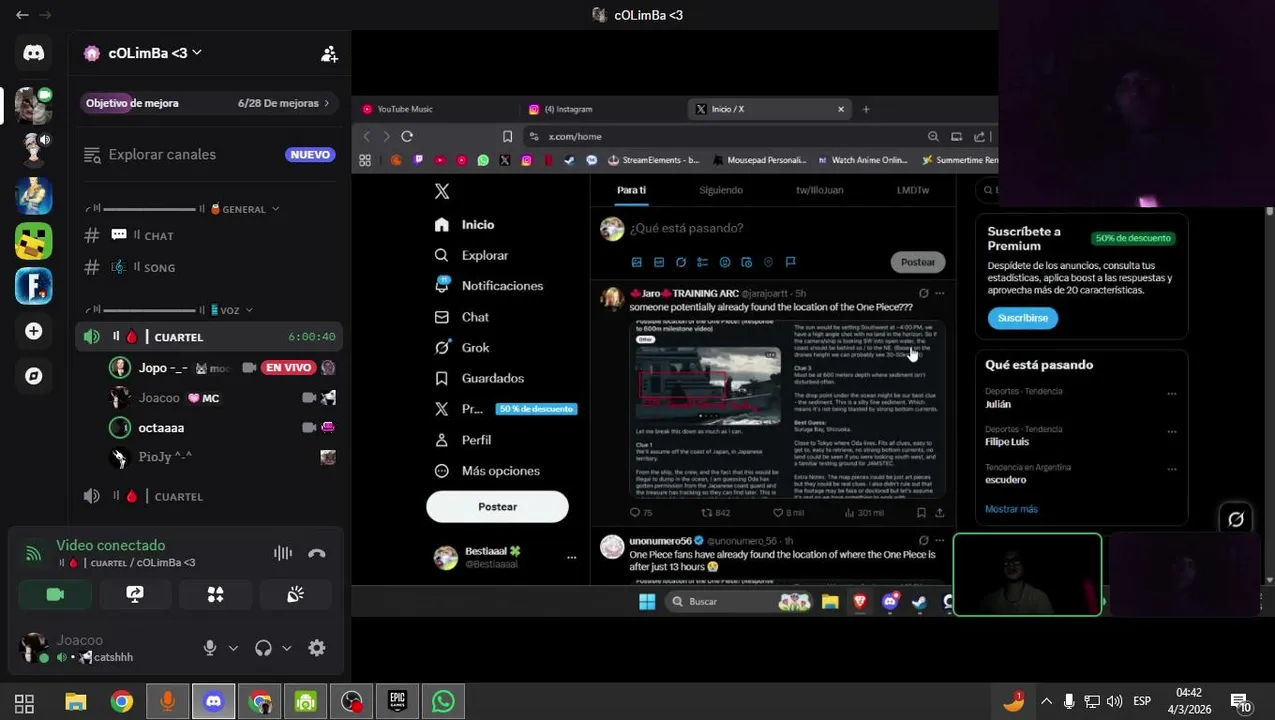
Task: Select the tw/IlloJuan tab in streamed X
Action: point(819,190)
